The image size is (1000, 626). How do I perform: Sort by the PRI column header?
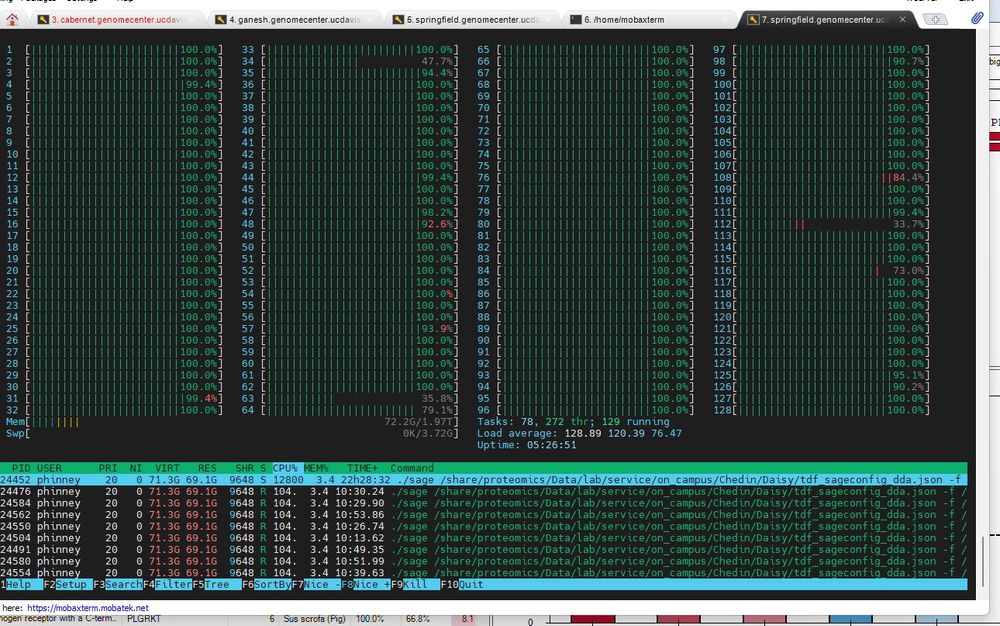pyautogui.click(x=108, y=468)
